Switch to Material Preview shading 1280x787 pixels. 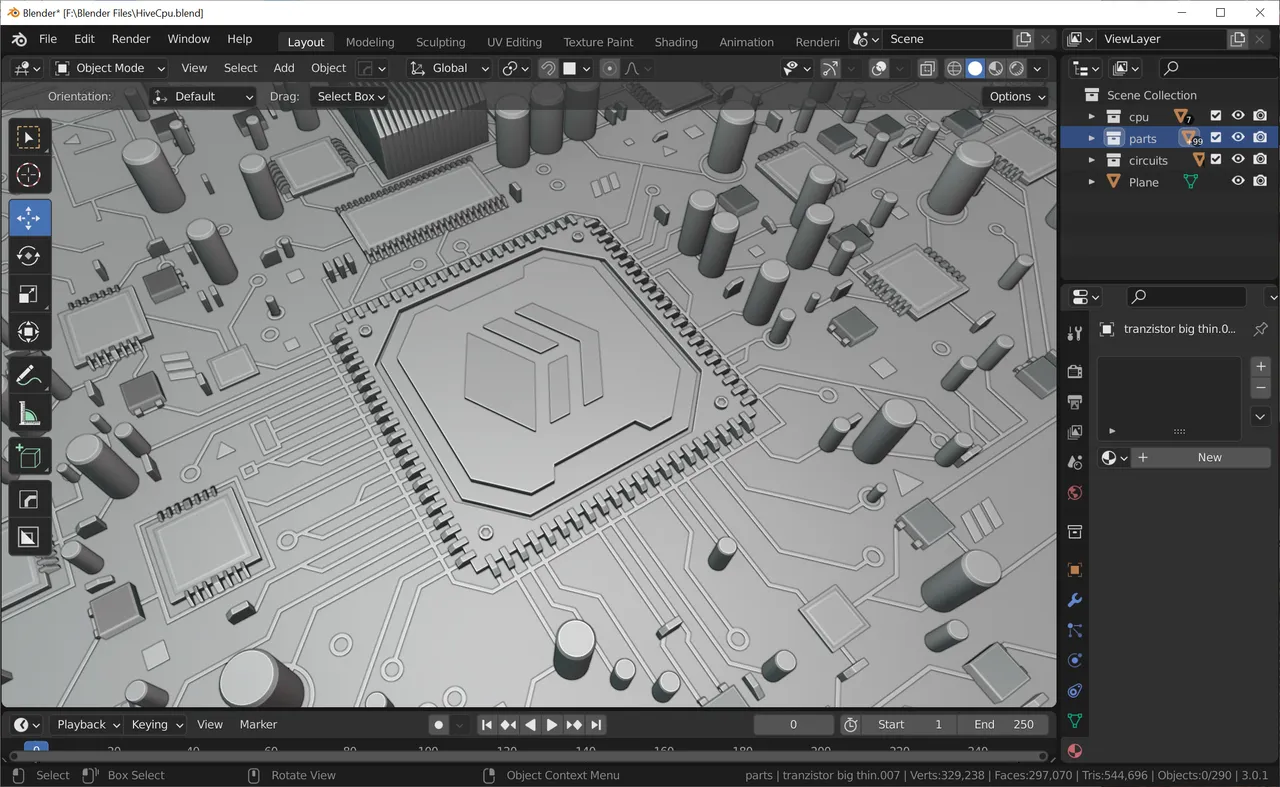[996, 68]
